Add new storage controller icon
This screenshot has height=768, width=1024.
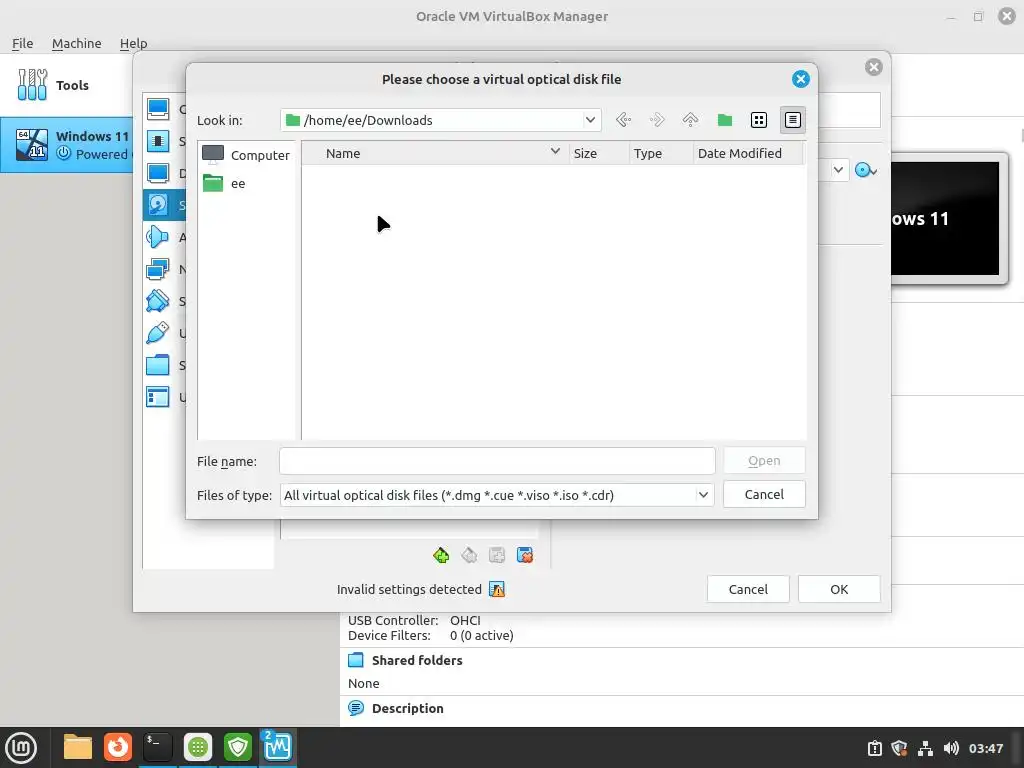pos(441,555)
